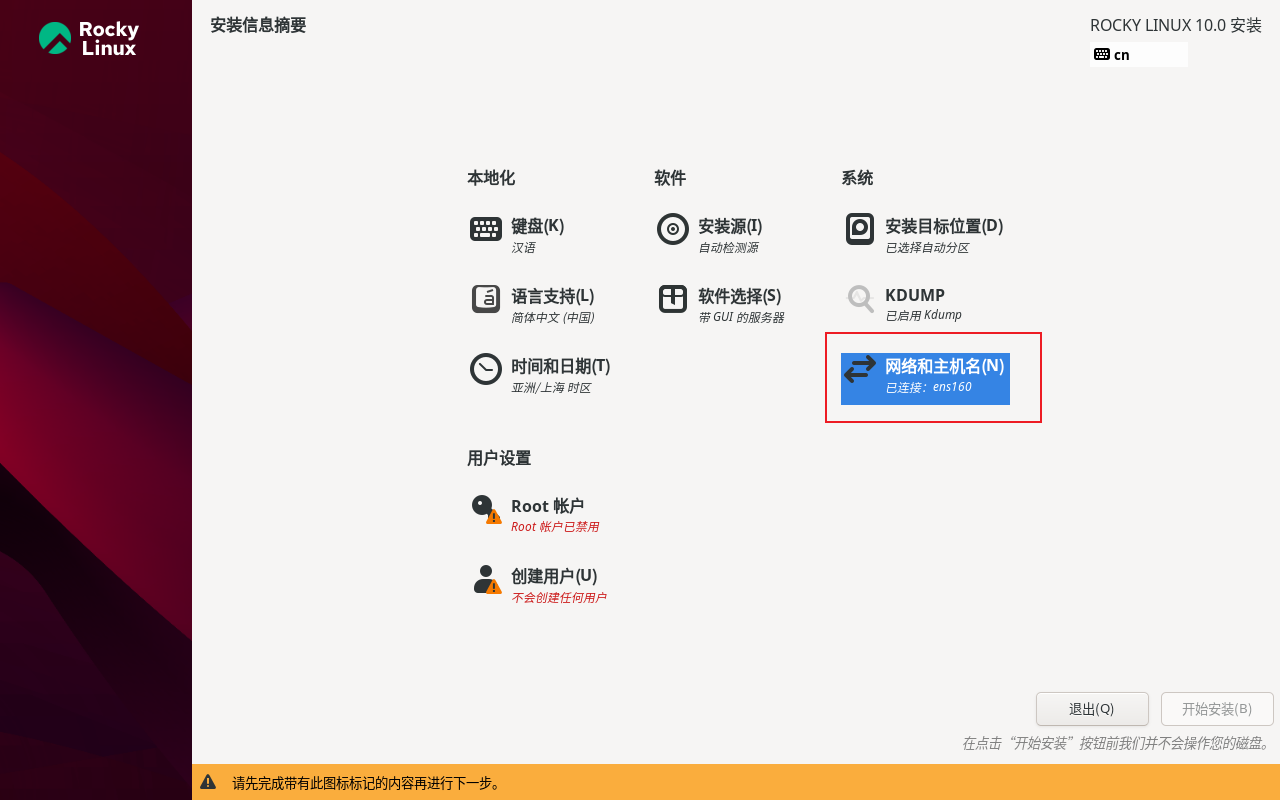Open 键盘(K) settings label
This screenshot has height=800, width=1280.
coord(538,226)
